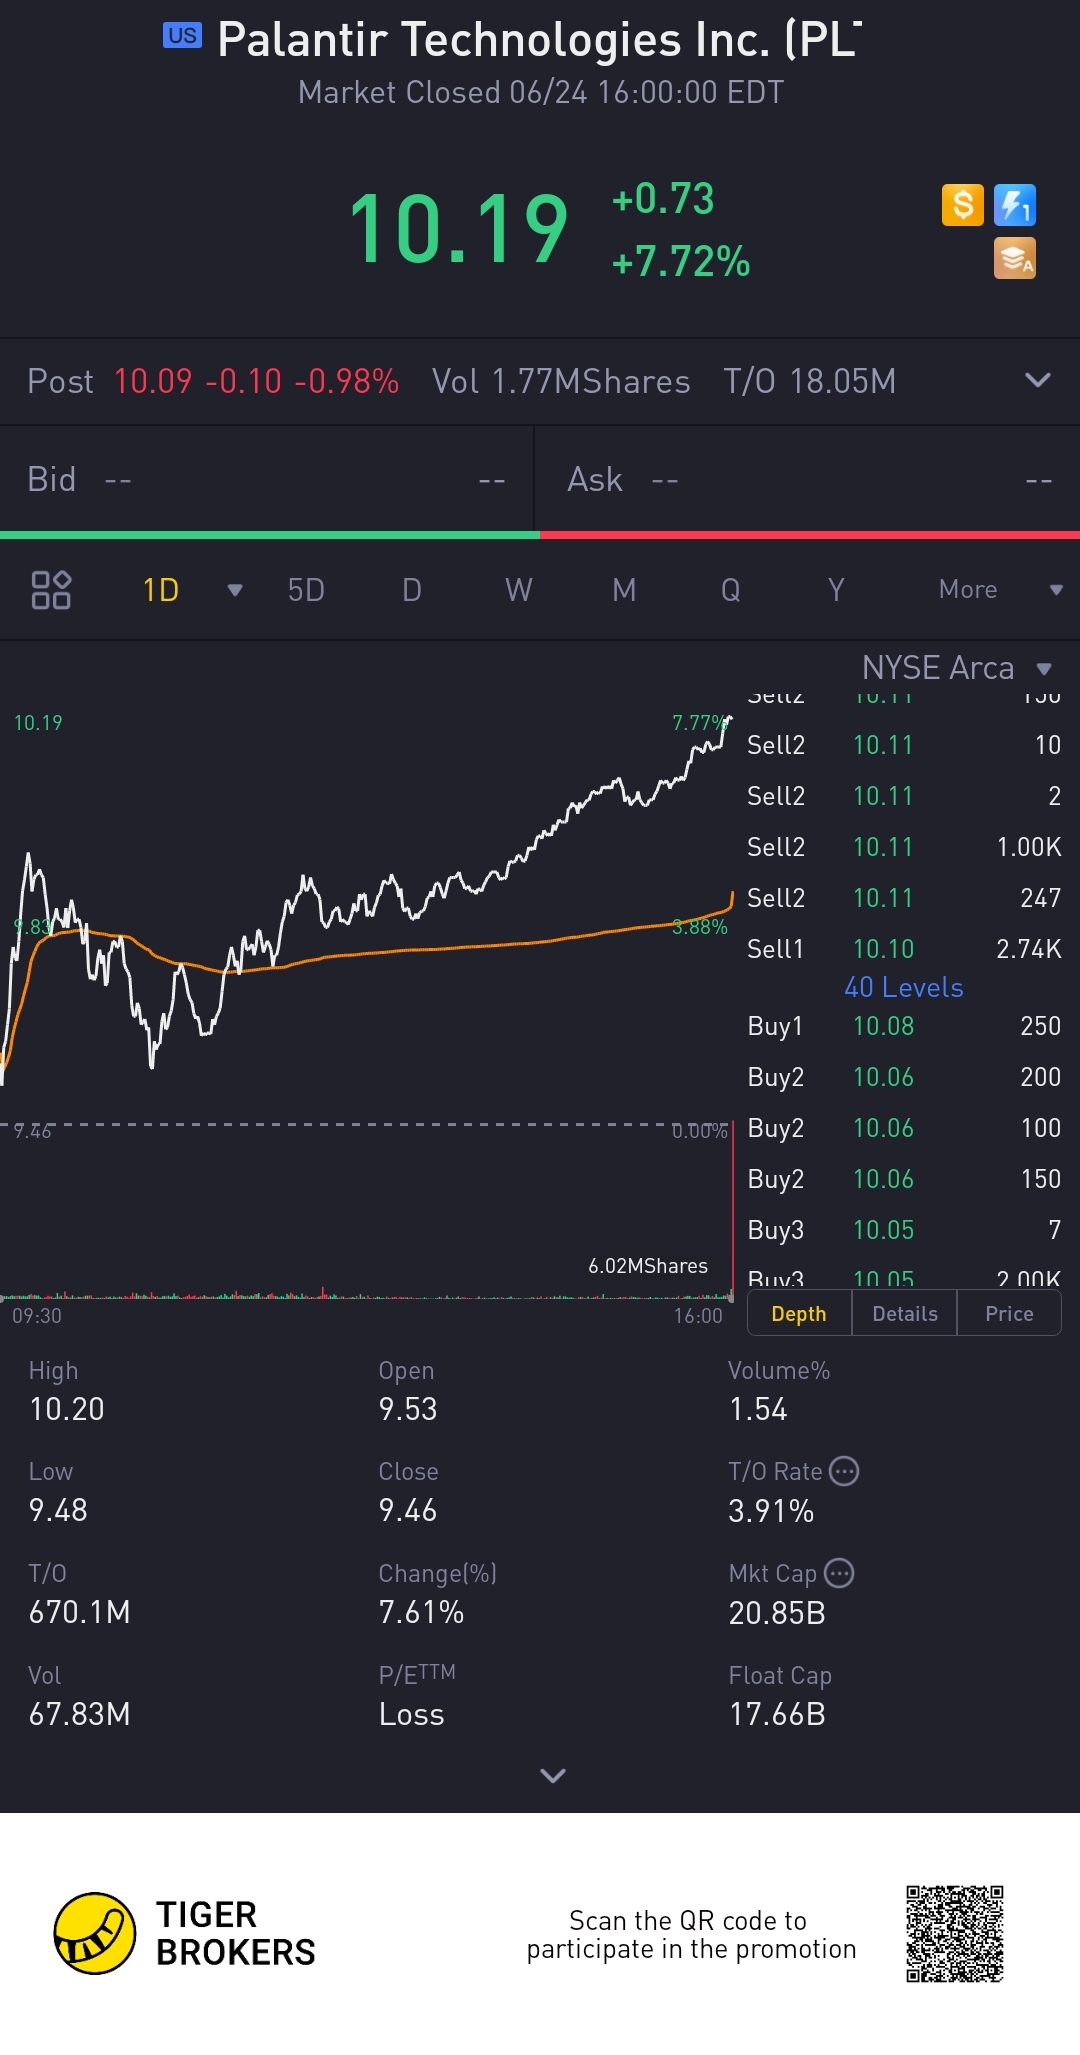1080x2055 pixels.
Task: Tap the 10.19 last price
Action: tap(458, 230)
